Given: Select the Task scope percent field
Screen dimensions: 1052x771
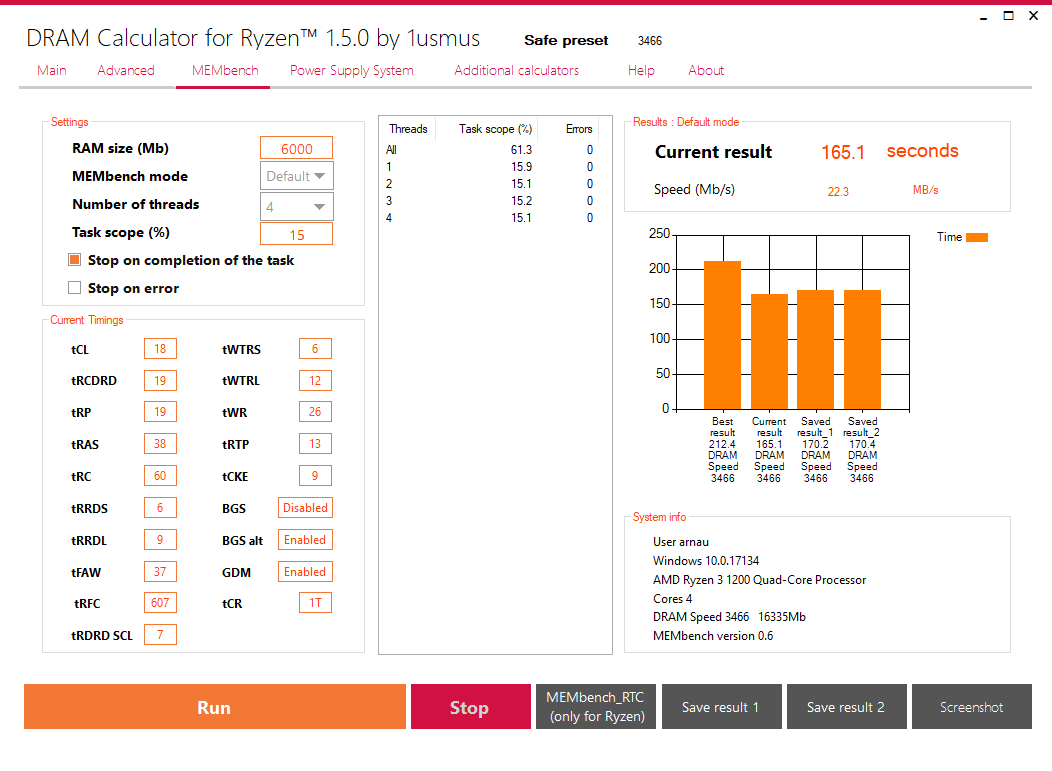Looking at the screenshot, I should tap(297, 234).
